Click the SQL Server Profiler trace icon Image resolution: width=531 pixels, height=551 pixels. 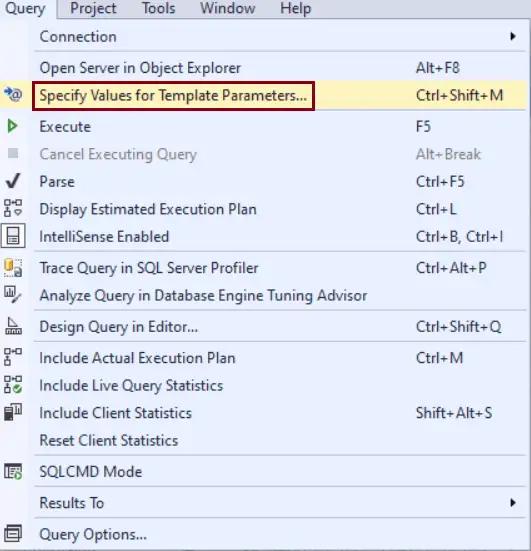(x=13, y=267)
